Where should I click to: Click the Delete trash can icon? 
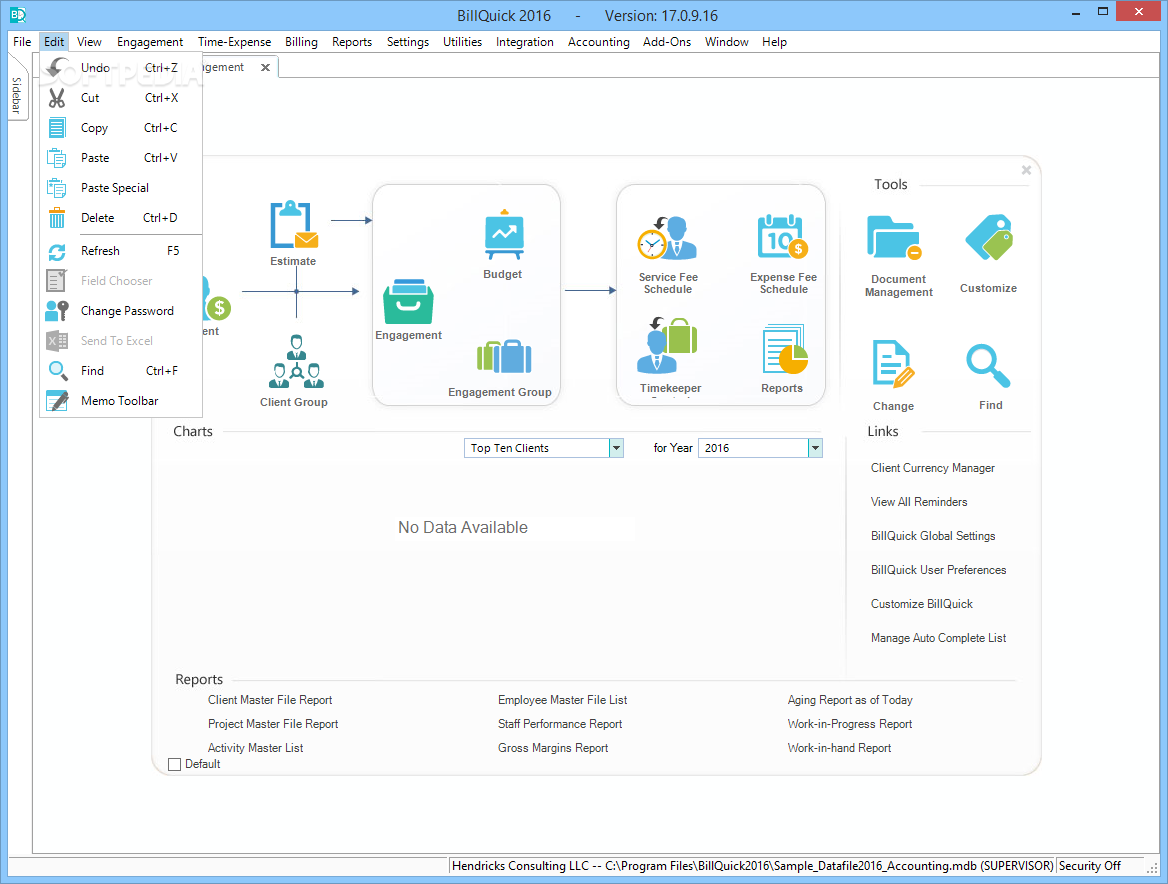point(57,217)
